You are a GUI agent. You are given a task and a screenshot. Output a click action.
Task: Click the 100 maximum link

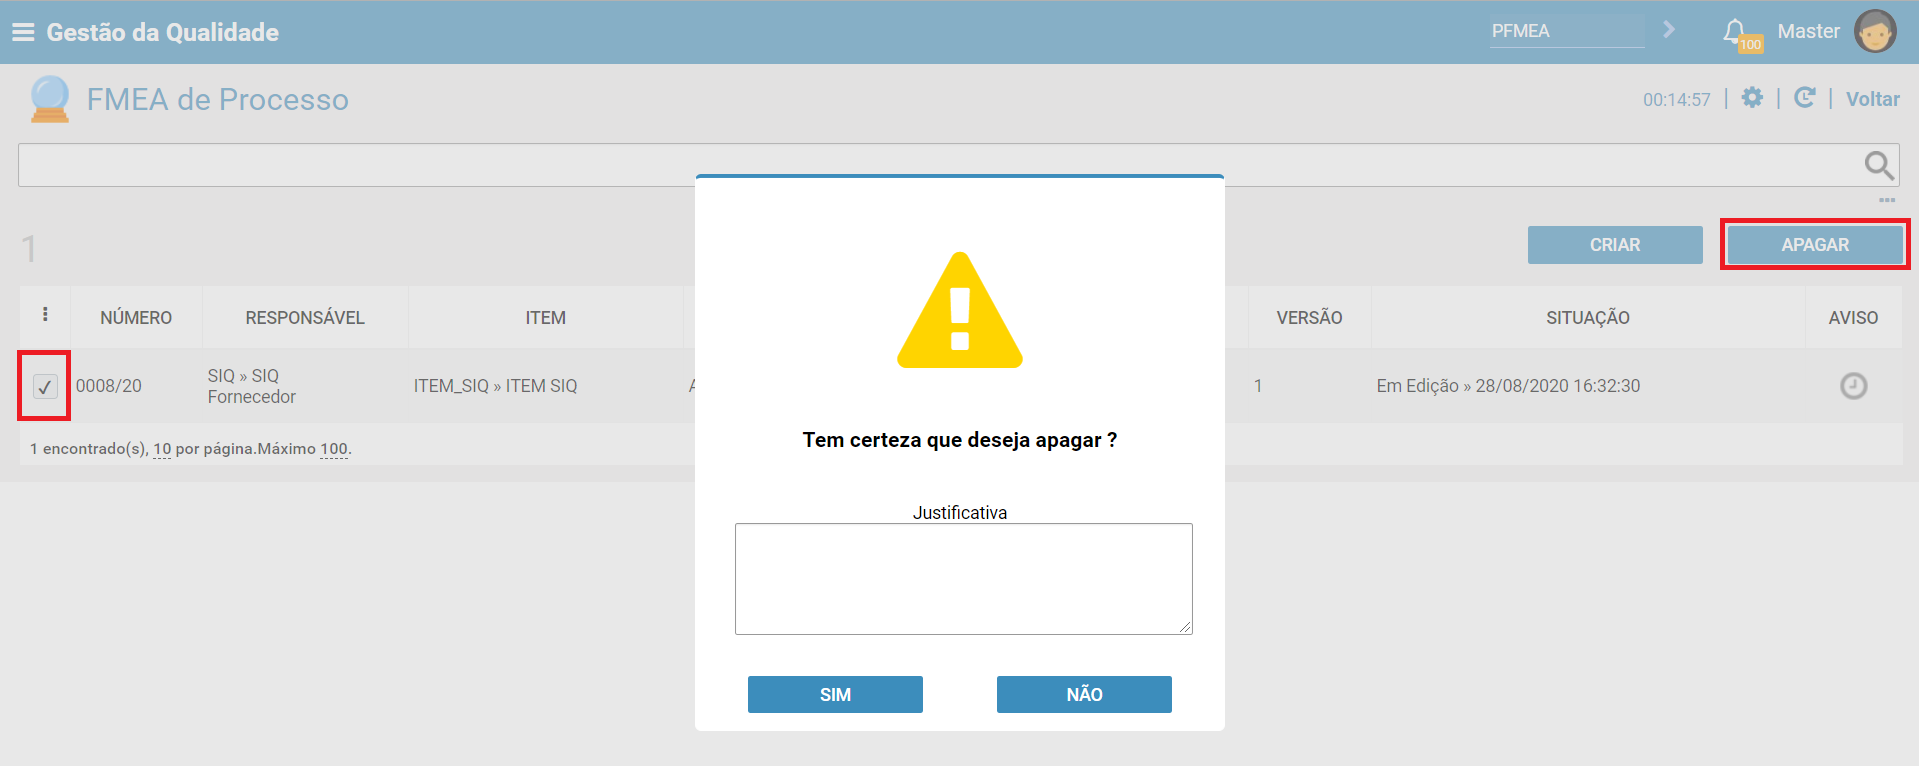coord(334,449)
